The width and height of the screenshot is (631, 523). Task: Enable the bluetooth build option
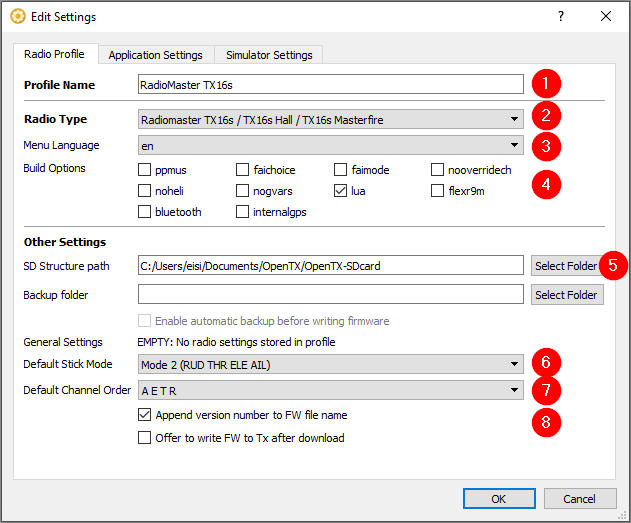click(144, 212)
